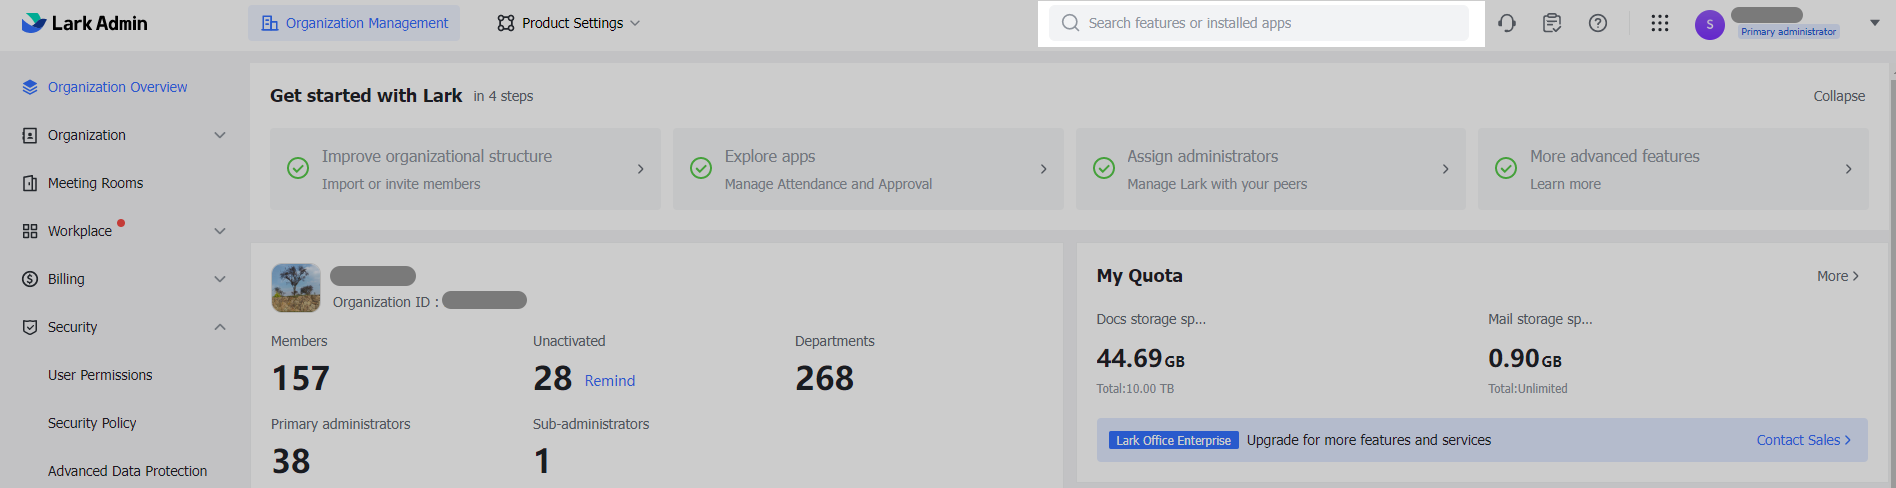Click checkmark on Explore apps card
1896x488 pixels.
click(701, 168)
